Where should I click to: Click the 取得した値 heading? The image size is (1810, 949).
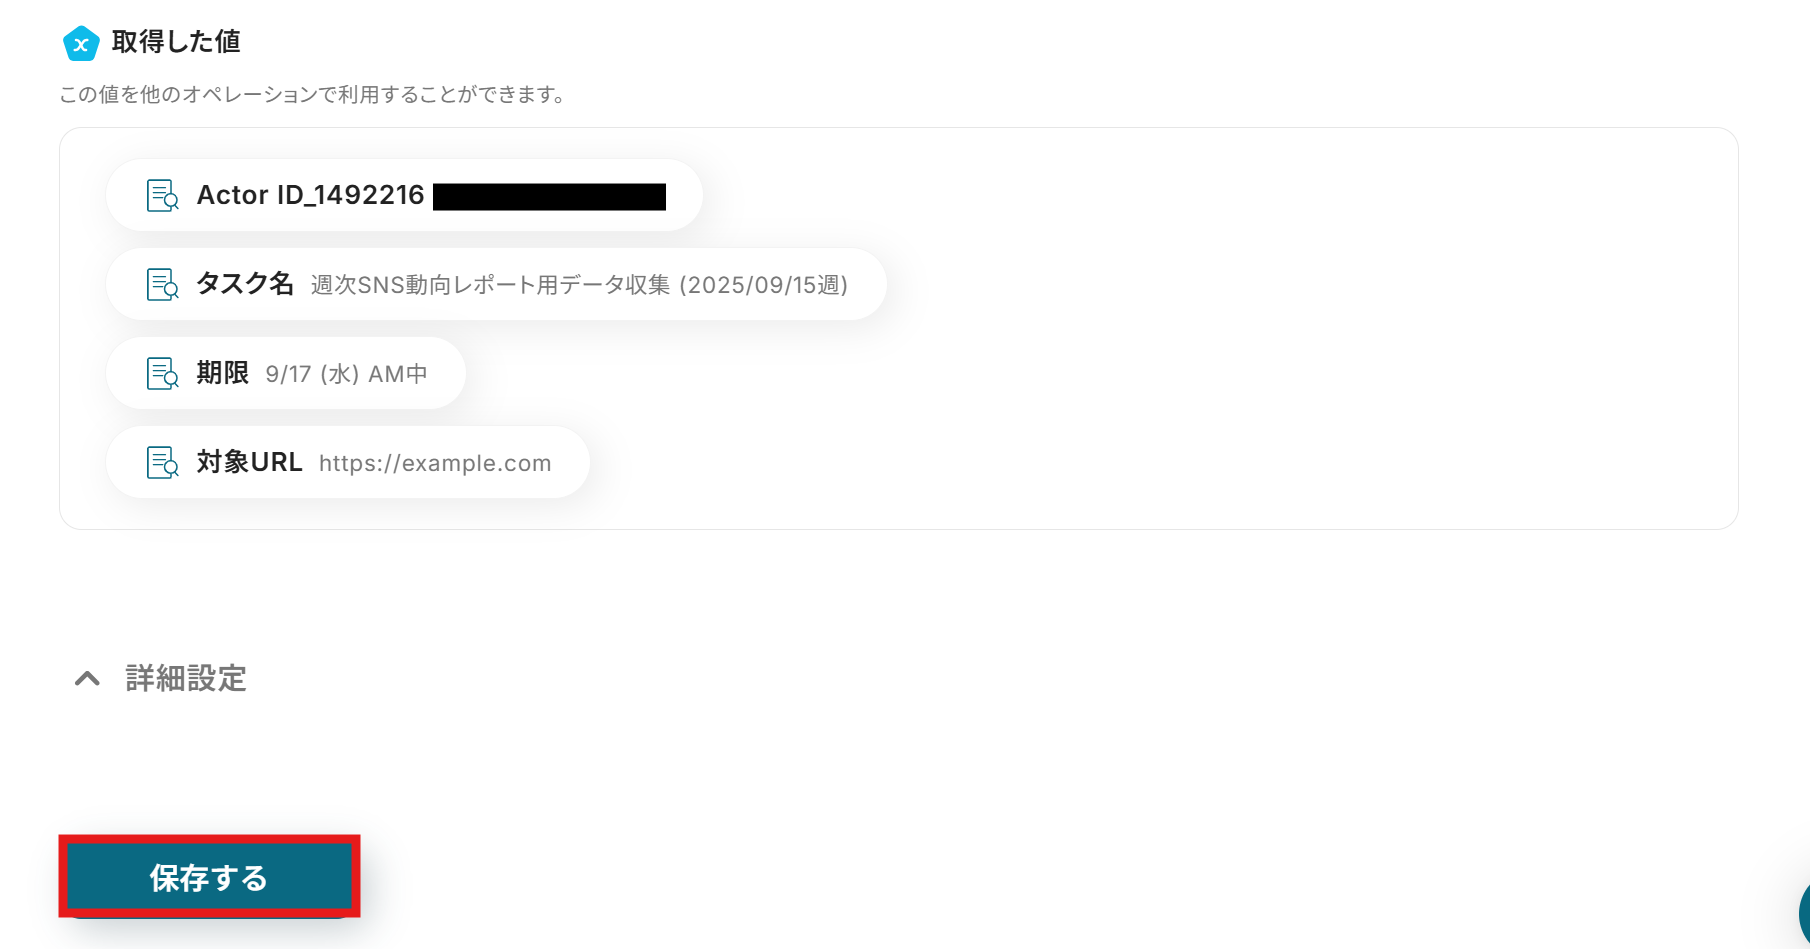point(176,42)
